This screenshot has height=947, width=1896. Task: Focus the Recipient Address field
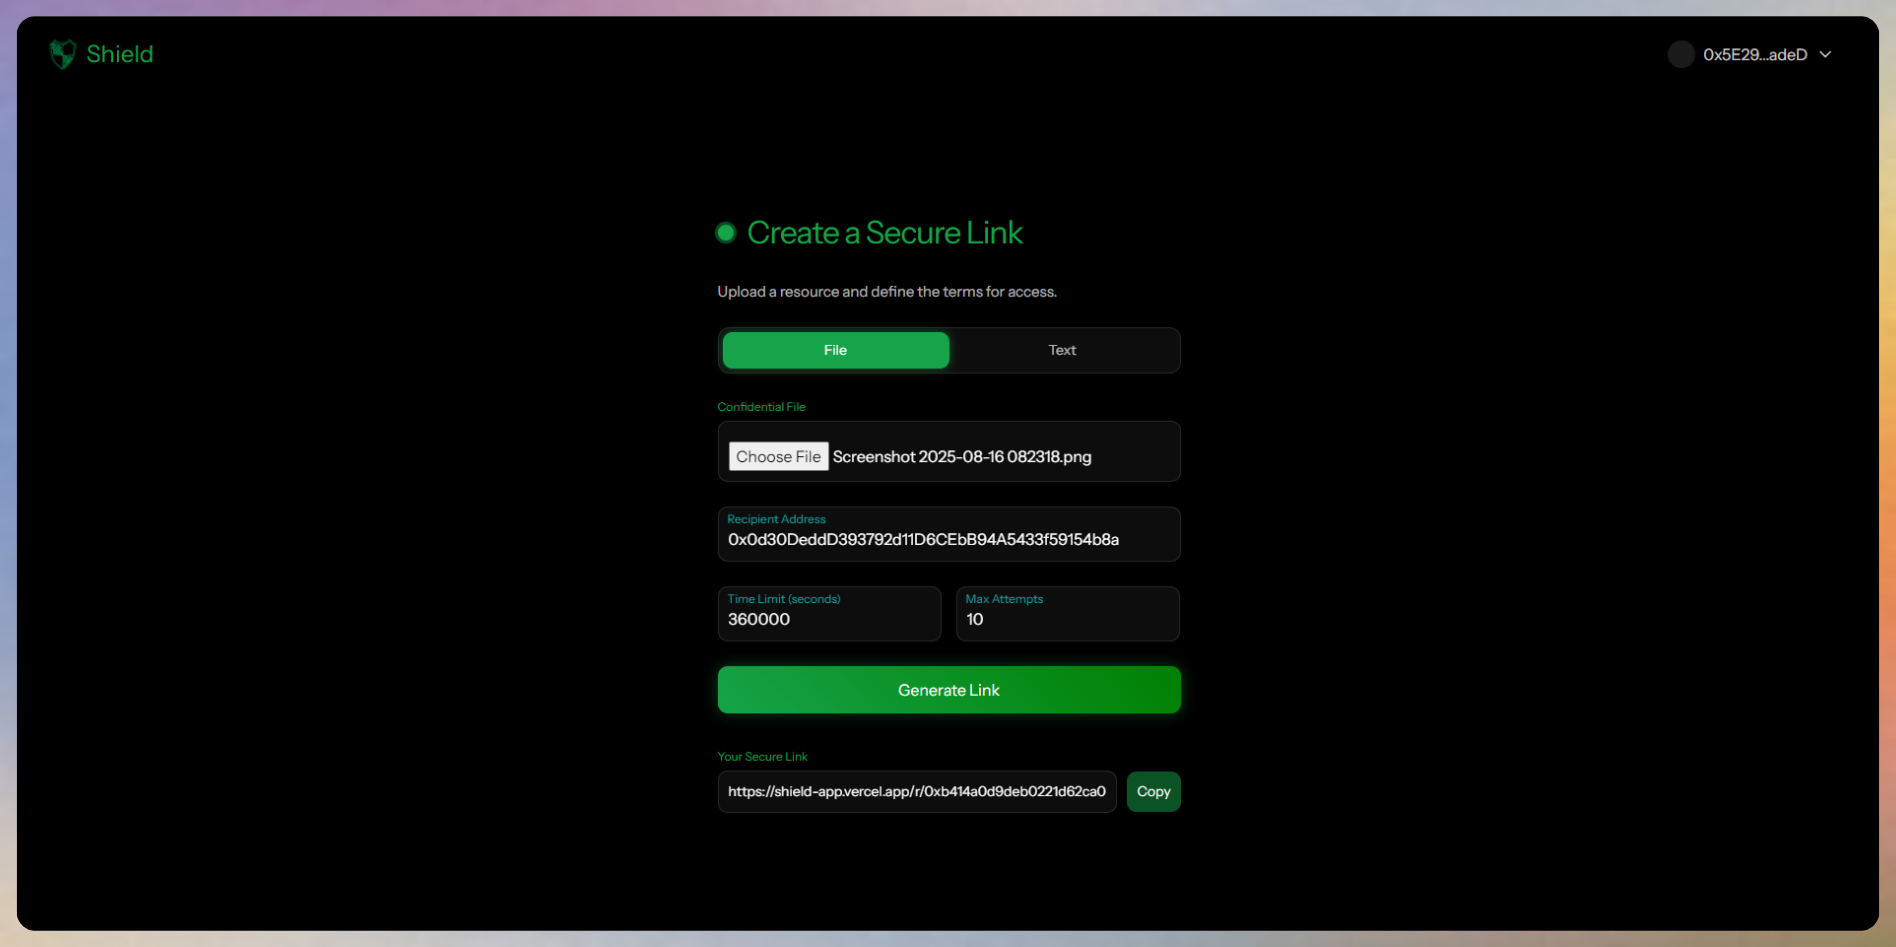[x=949, y=534]
